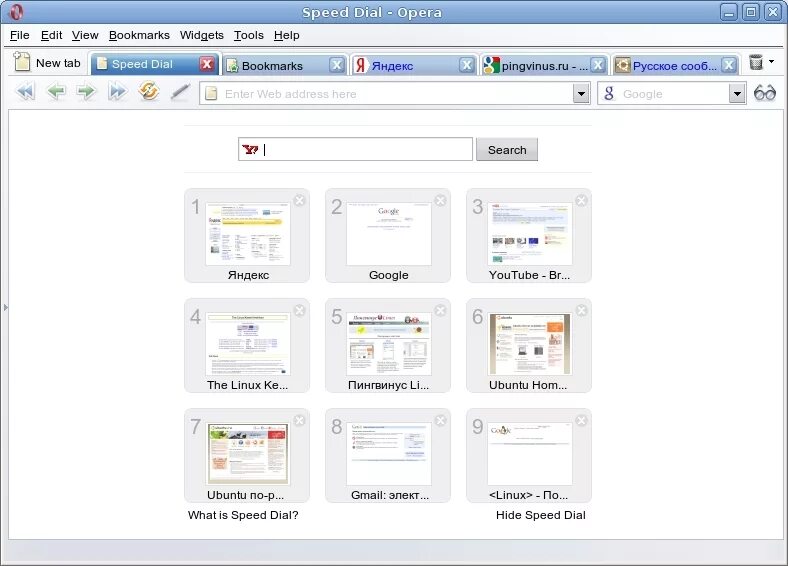Open the address bar dropdown arrow
Image resolution: width=788 pixels, height=566 pixels.
581,93
